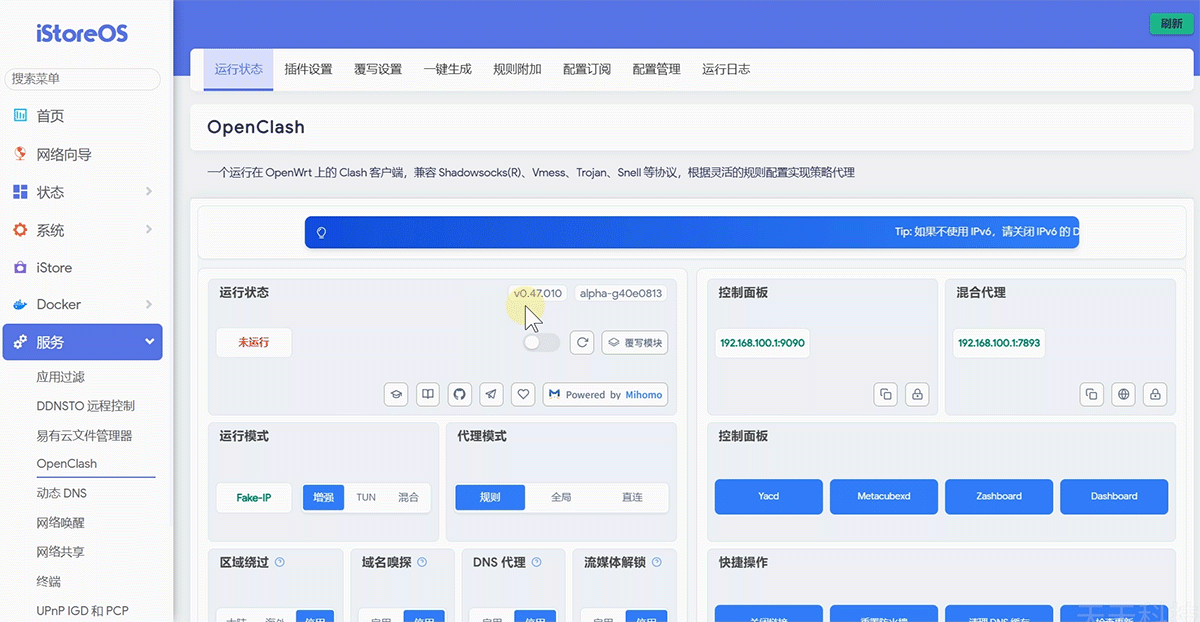The width and height of the screenshot is (1200, 622).
Task: Select 全局 proxy mode
Action: click(561, 497)
